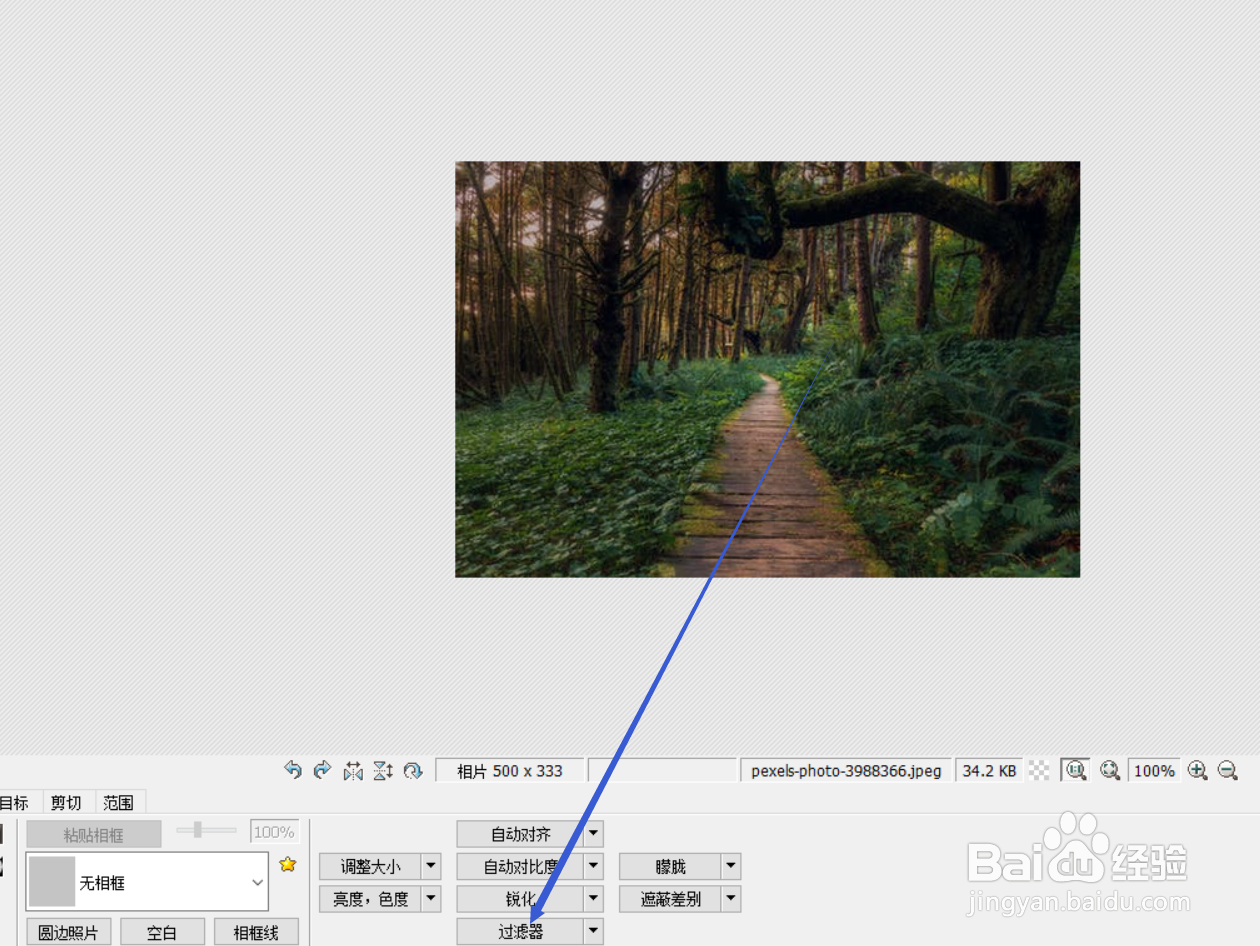Click the zoom 100% value field
The height and width of the screenshot is (946, 1260).
tap(1154, 770)
